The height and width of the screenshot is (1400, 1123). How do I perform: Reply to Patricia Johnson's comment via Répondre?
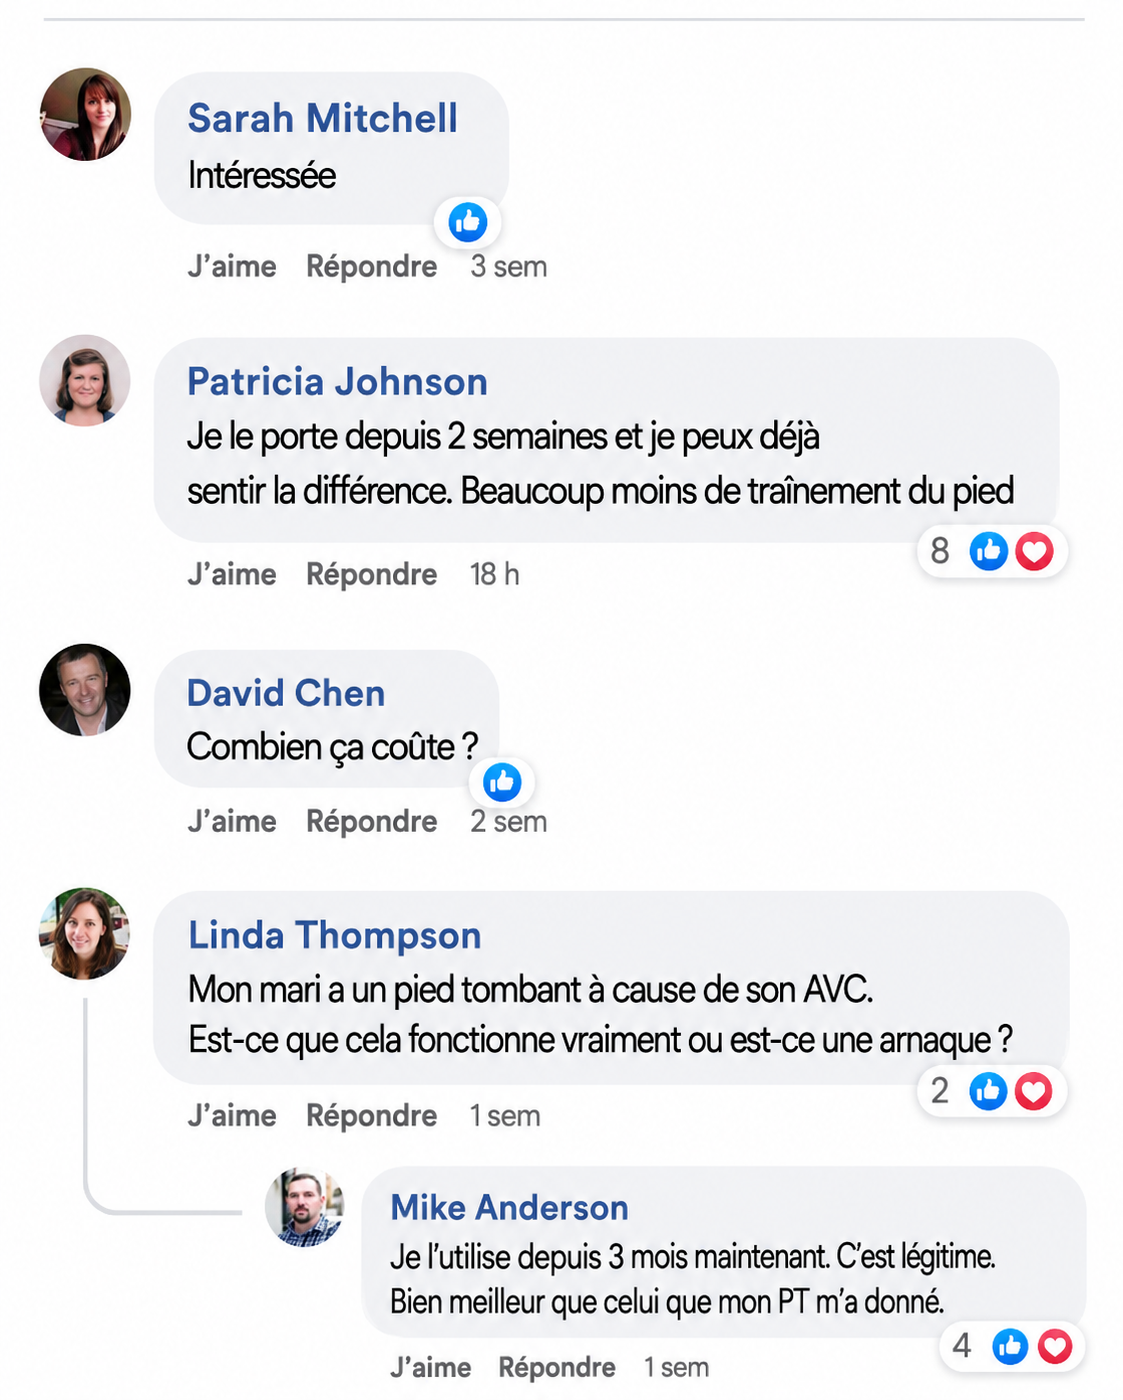tap(372, 574)
